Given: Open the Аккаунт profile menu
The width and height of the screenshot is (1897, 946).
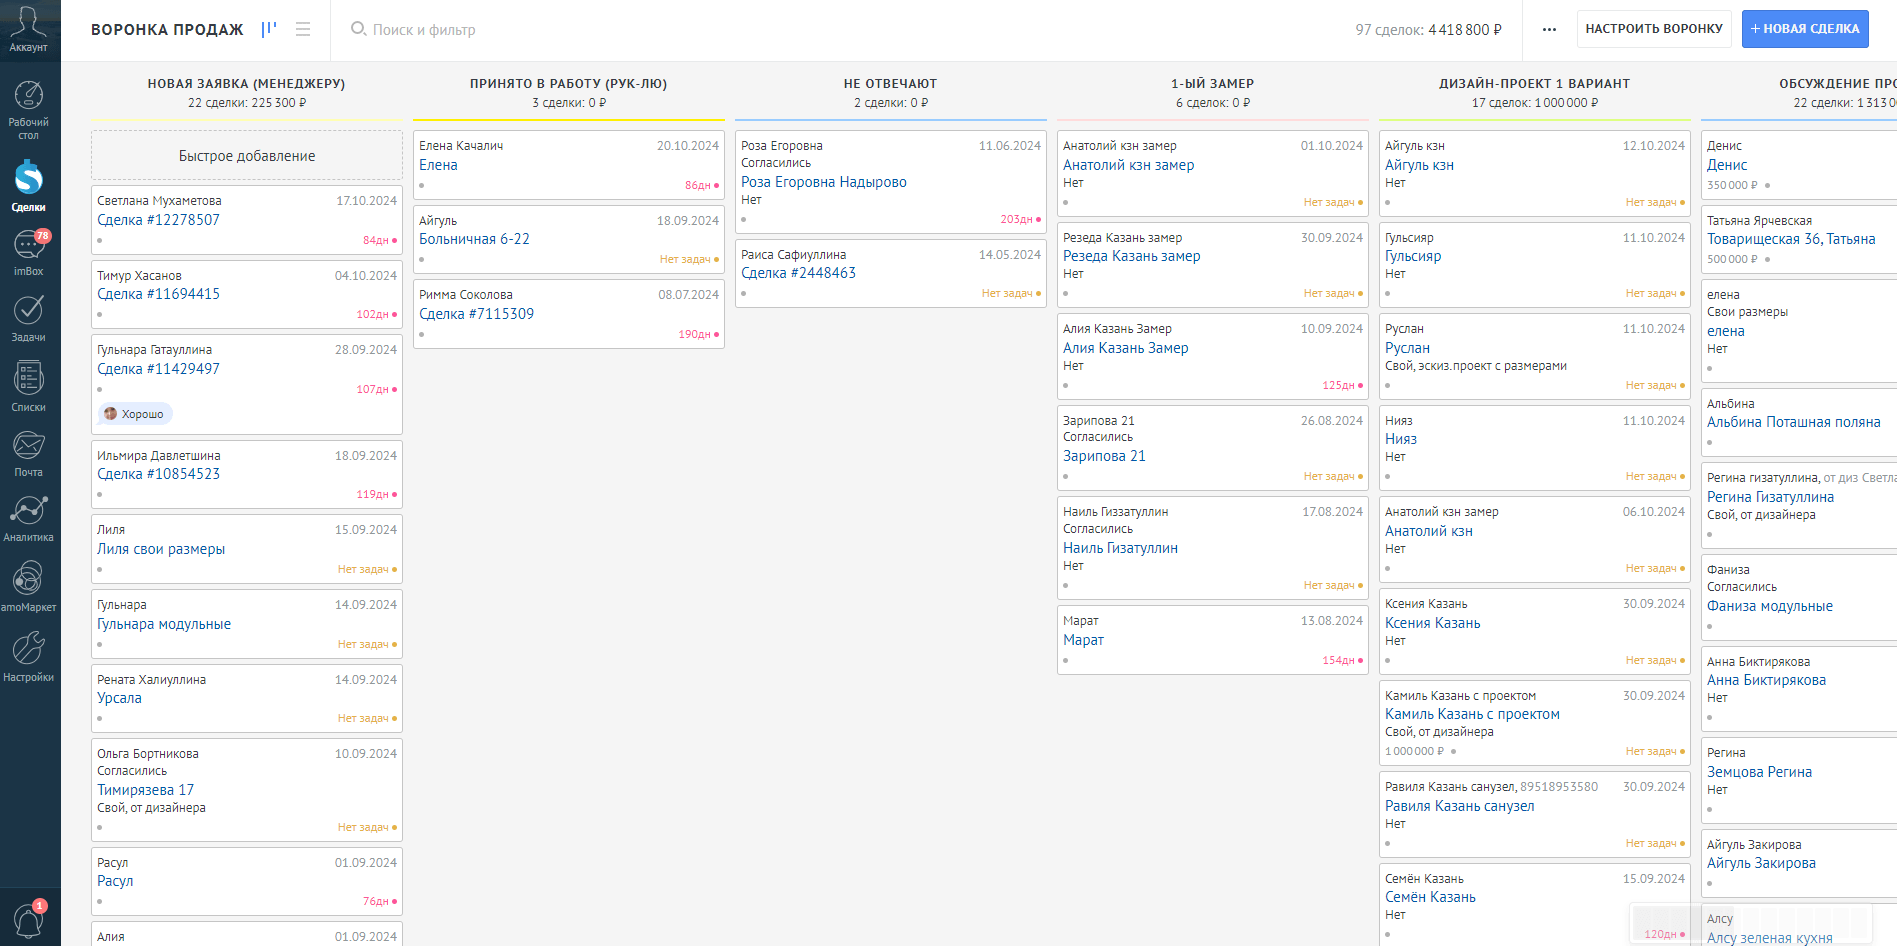Looking at the screenshot, I should 29,30.
